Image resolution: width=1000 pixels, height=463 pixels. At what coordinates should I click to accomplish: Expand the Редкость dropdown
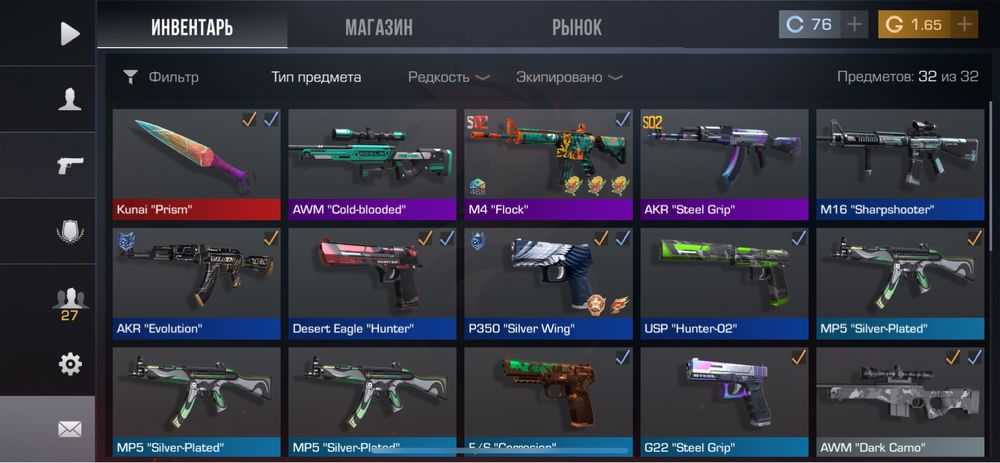[x=449, y=78]
